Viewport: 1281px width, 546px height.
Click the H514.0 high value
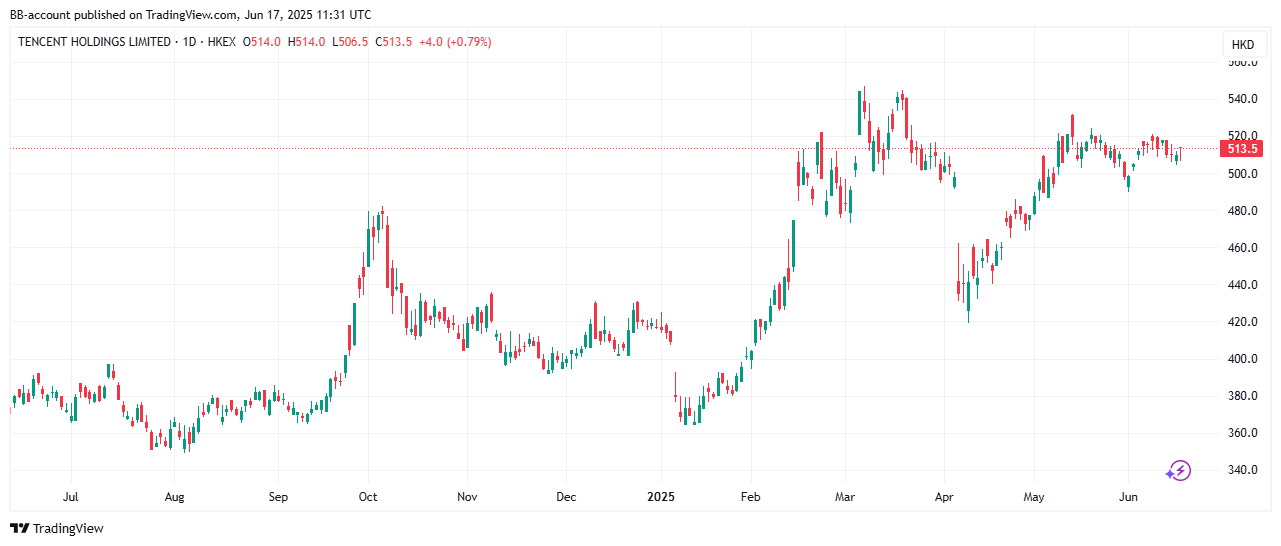(x=306, y=42)
